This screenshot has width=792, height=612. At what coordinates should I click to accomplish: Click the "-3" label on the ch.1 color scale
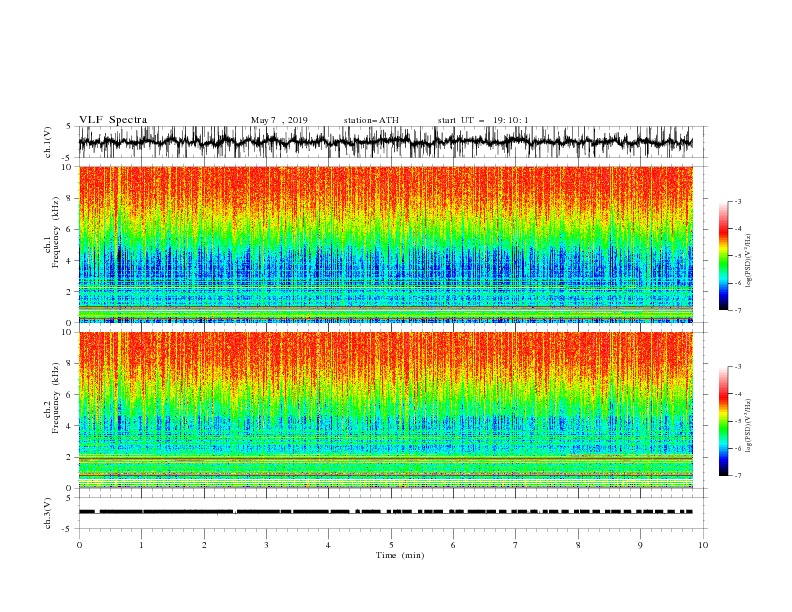click(738, 201)
